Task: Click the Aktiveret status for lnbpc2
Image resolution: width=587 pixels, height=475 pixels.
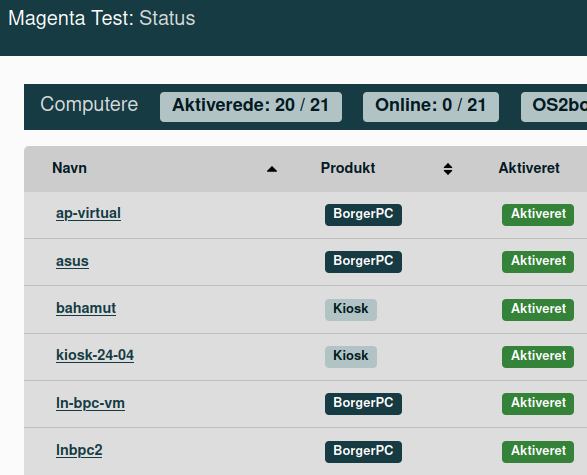Action: 538,451
